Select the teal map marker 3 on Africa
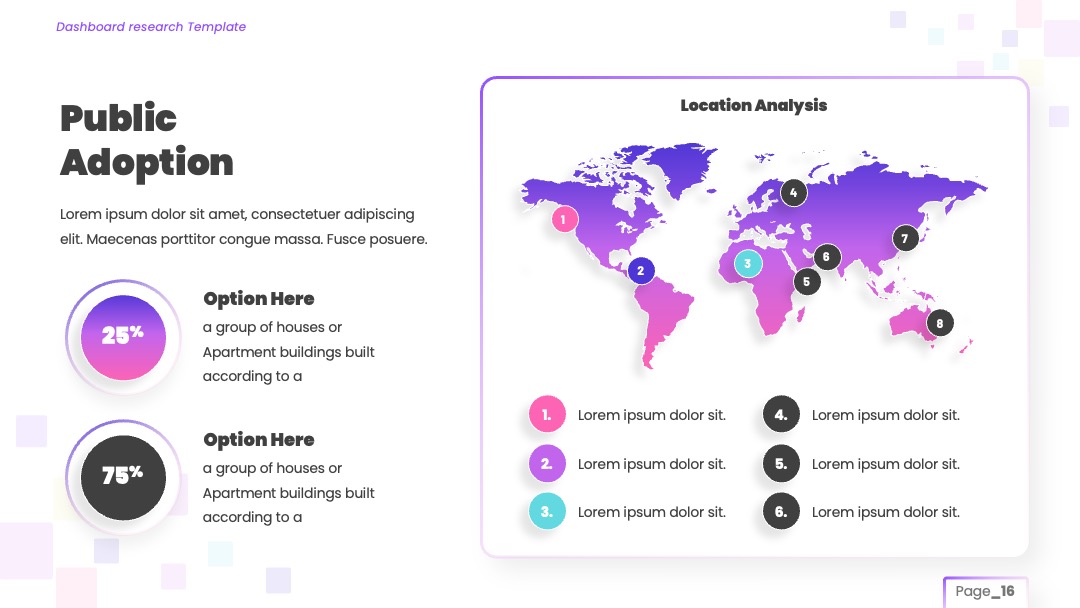 click(x=748, y=264)
